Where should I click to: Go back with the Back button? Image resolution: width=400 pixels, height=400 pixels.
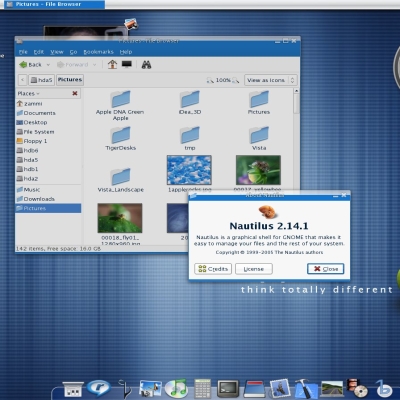point(30,65)
